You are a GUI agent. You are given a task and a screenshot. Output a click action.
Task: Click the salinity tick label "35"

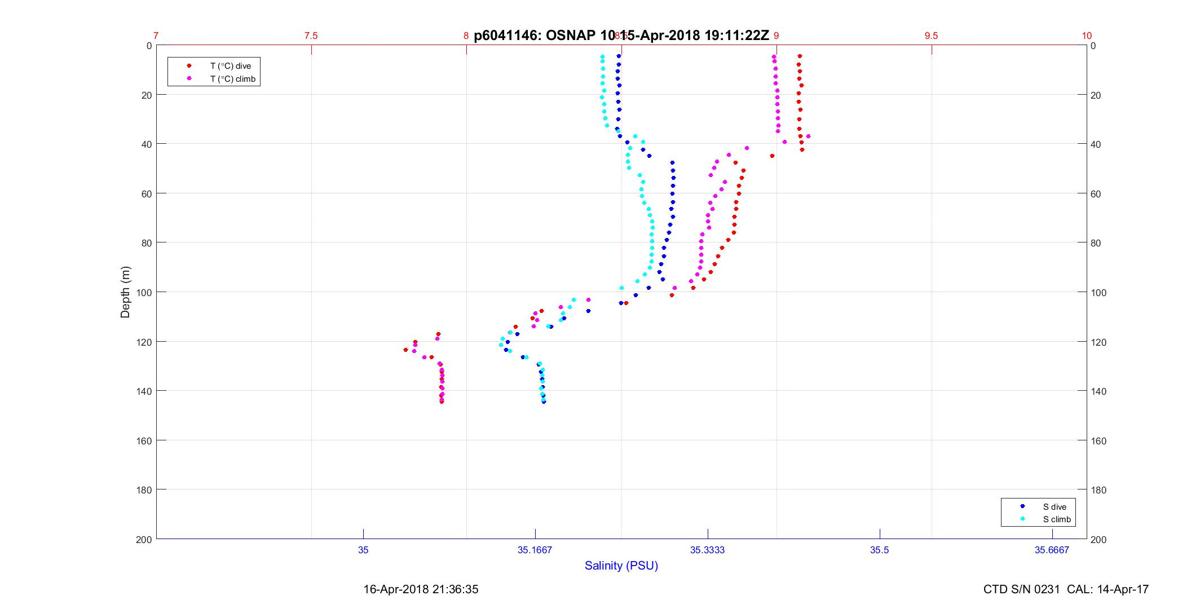tap(363, 550)
